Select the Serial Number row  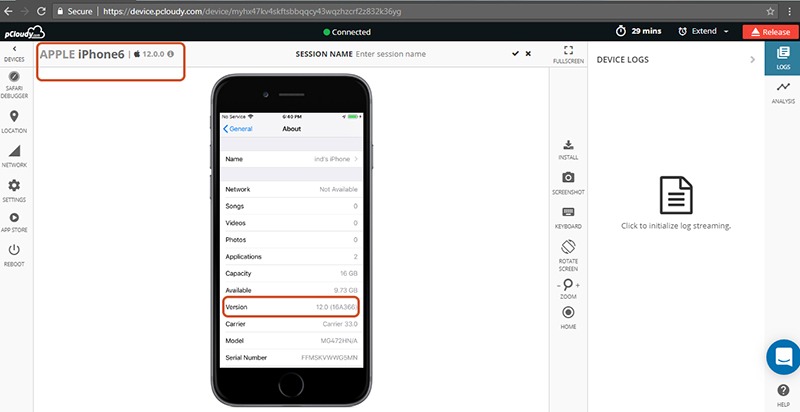(x=291, y=357)
